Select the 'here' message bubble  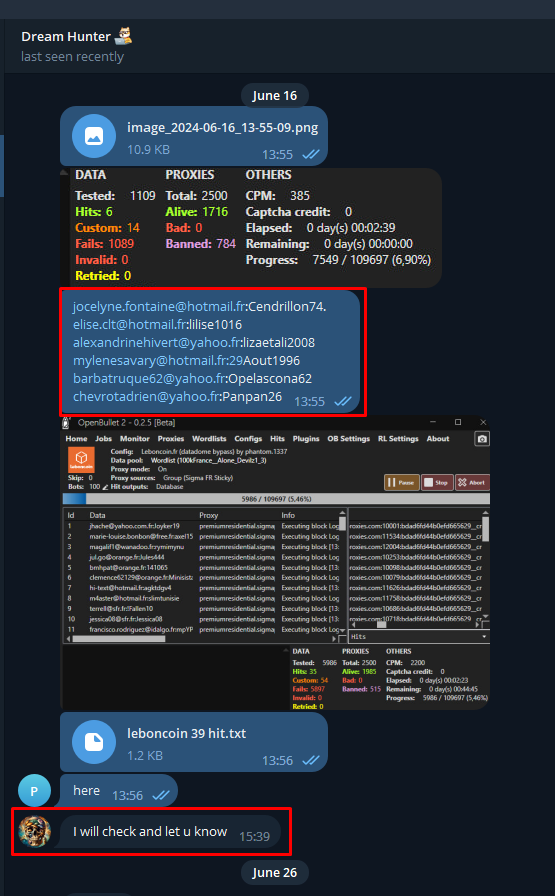pos(119,791)
